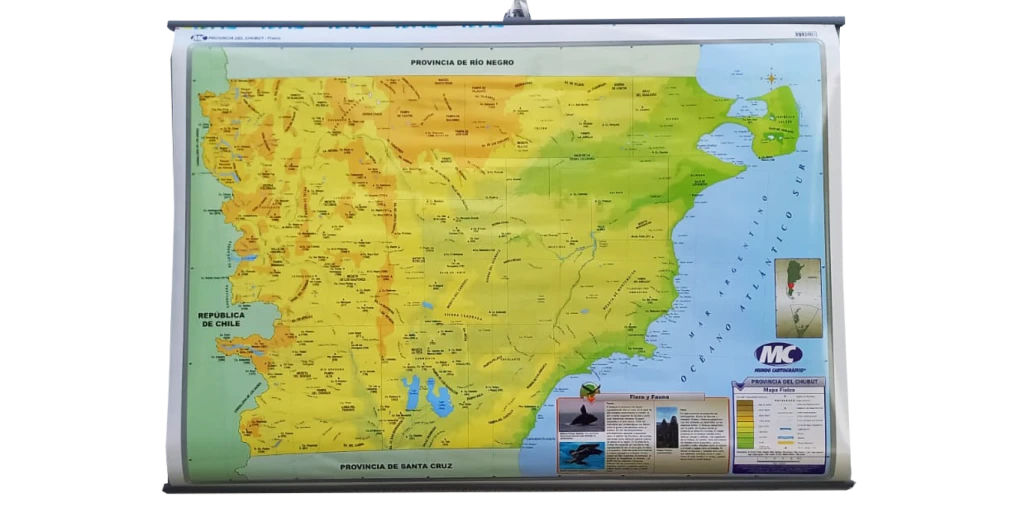1024x508 pixels.
Task: Click the compass rose star symbol
Action: [x=772, y=78]
